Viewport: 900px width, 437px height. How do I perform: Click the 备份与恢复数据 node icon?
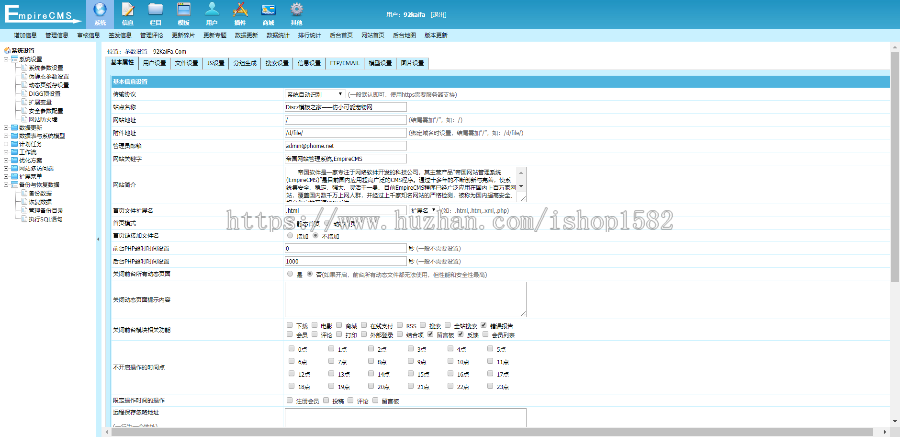coord(15,184)
